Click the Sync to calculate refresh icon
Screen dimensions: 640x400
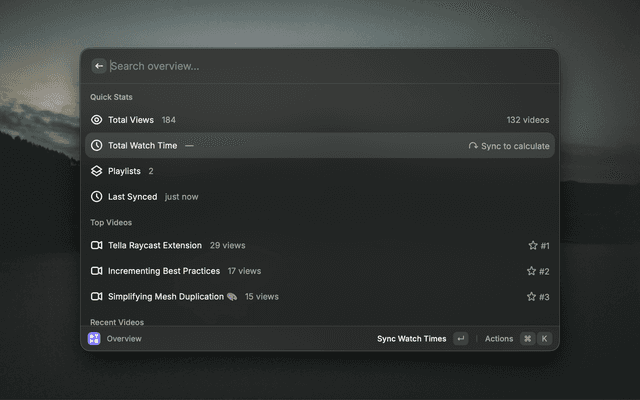pyautogui.click(x=473, y=146)
